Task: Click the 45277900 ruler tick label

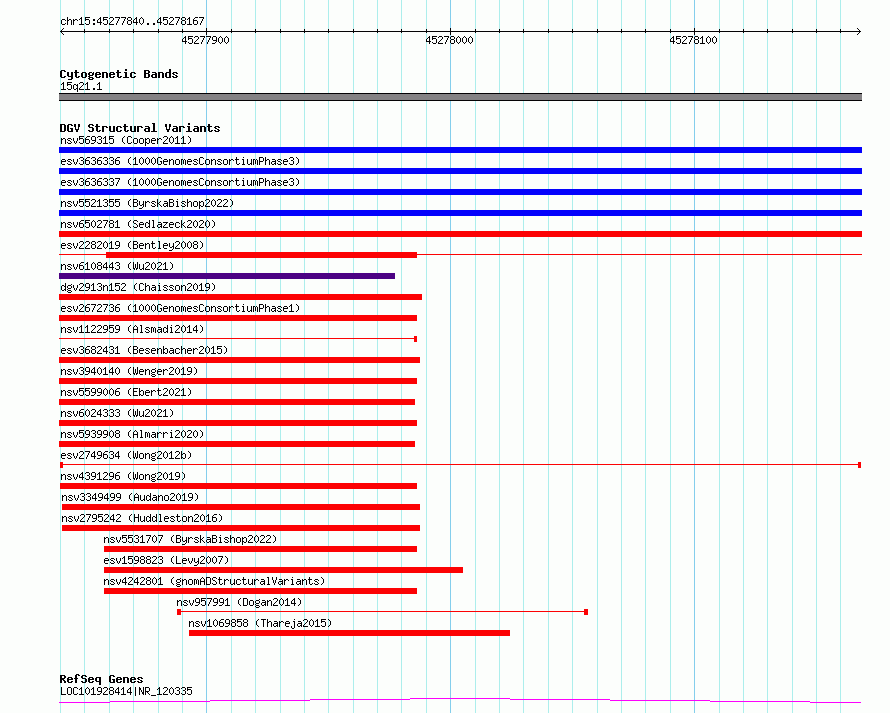Action: click(x=205, y=40)
